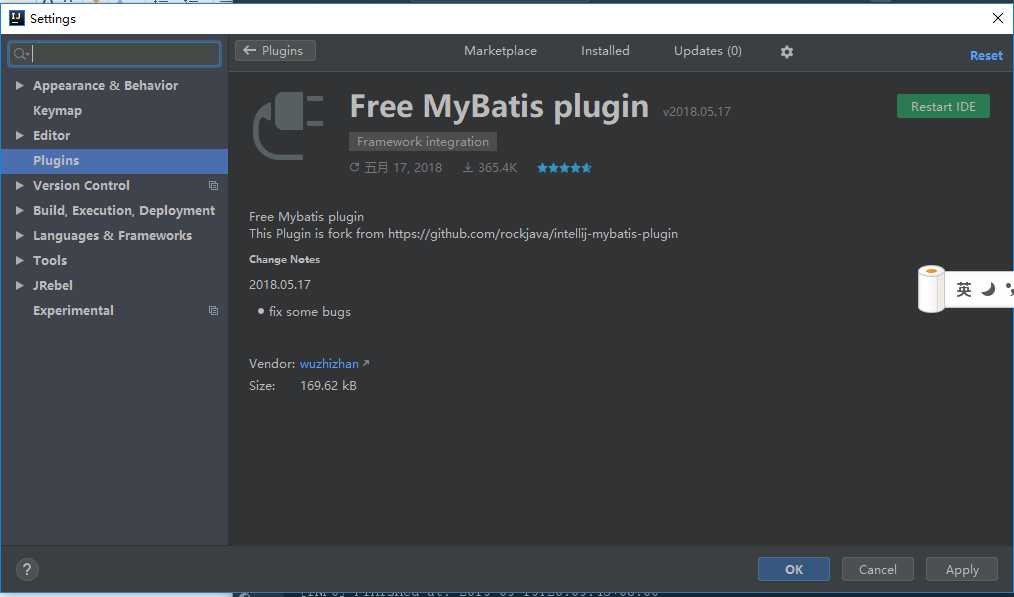
Task: Expand the Appearance & Behavior tree arrow
Action: (19, 85)
